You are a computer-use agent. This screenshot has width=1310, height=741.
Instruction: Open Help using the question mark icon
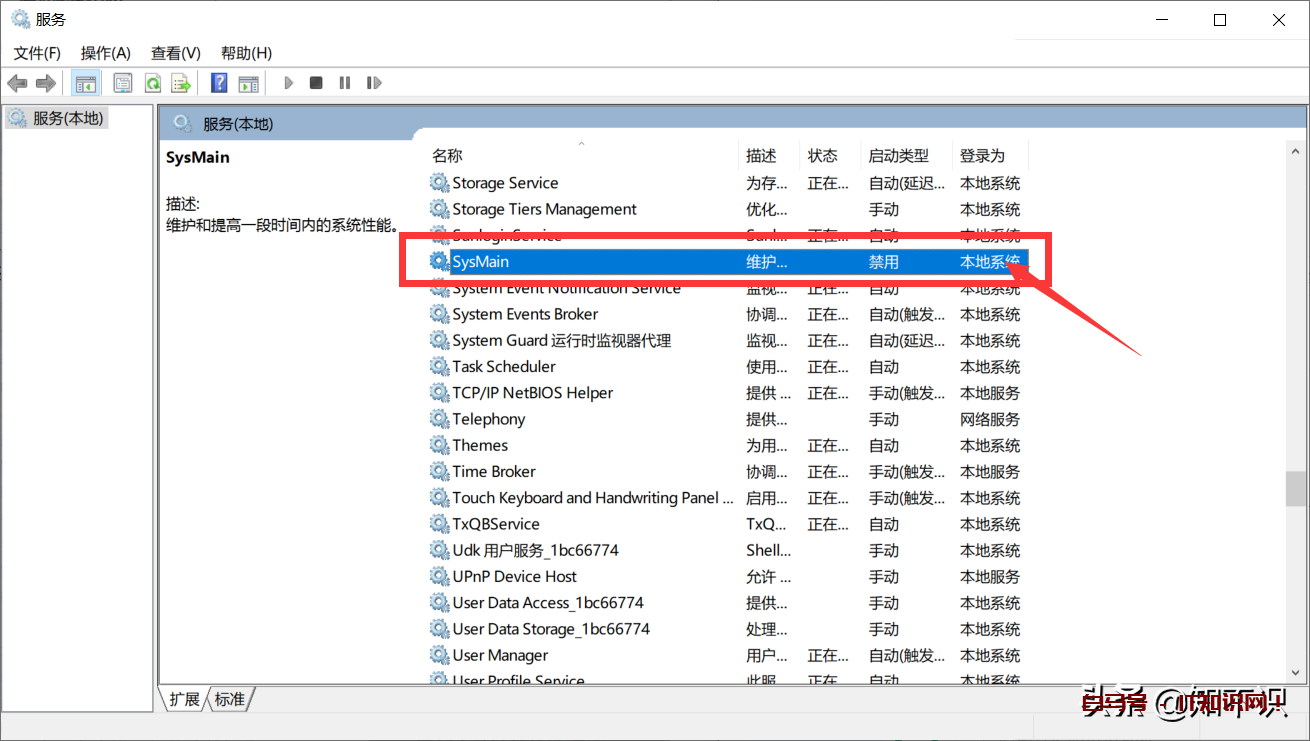point(218,82)
